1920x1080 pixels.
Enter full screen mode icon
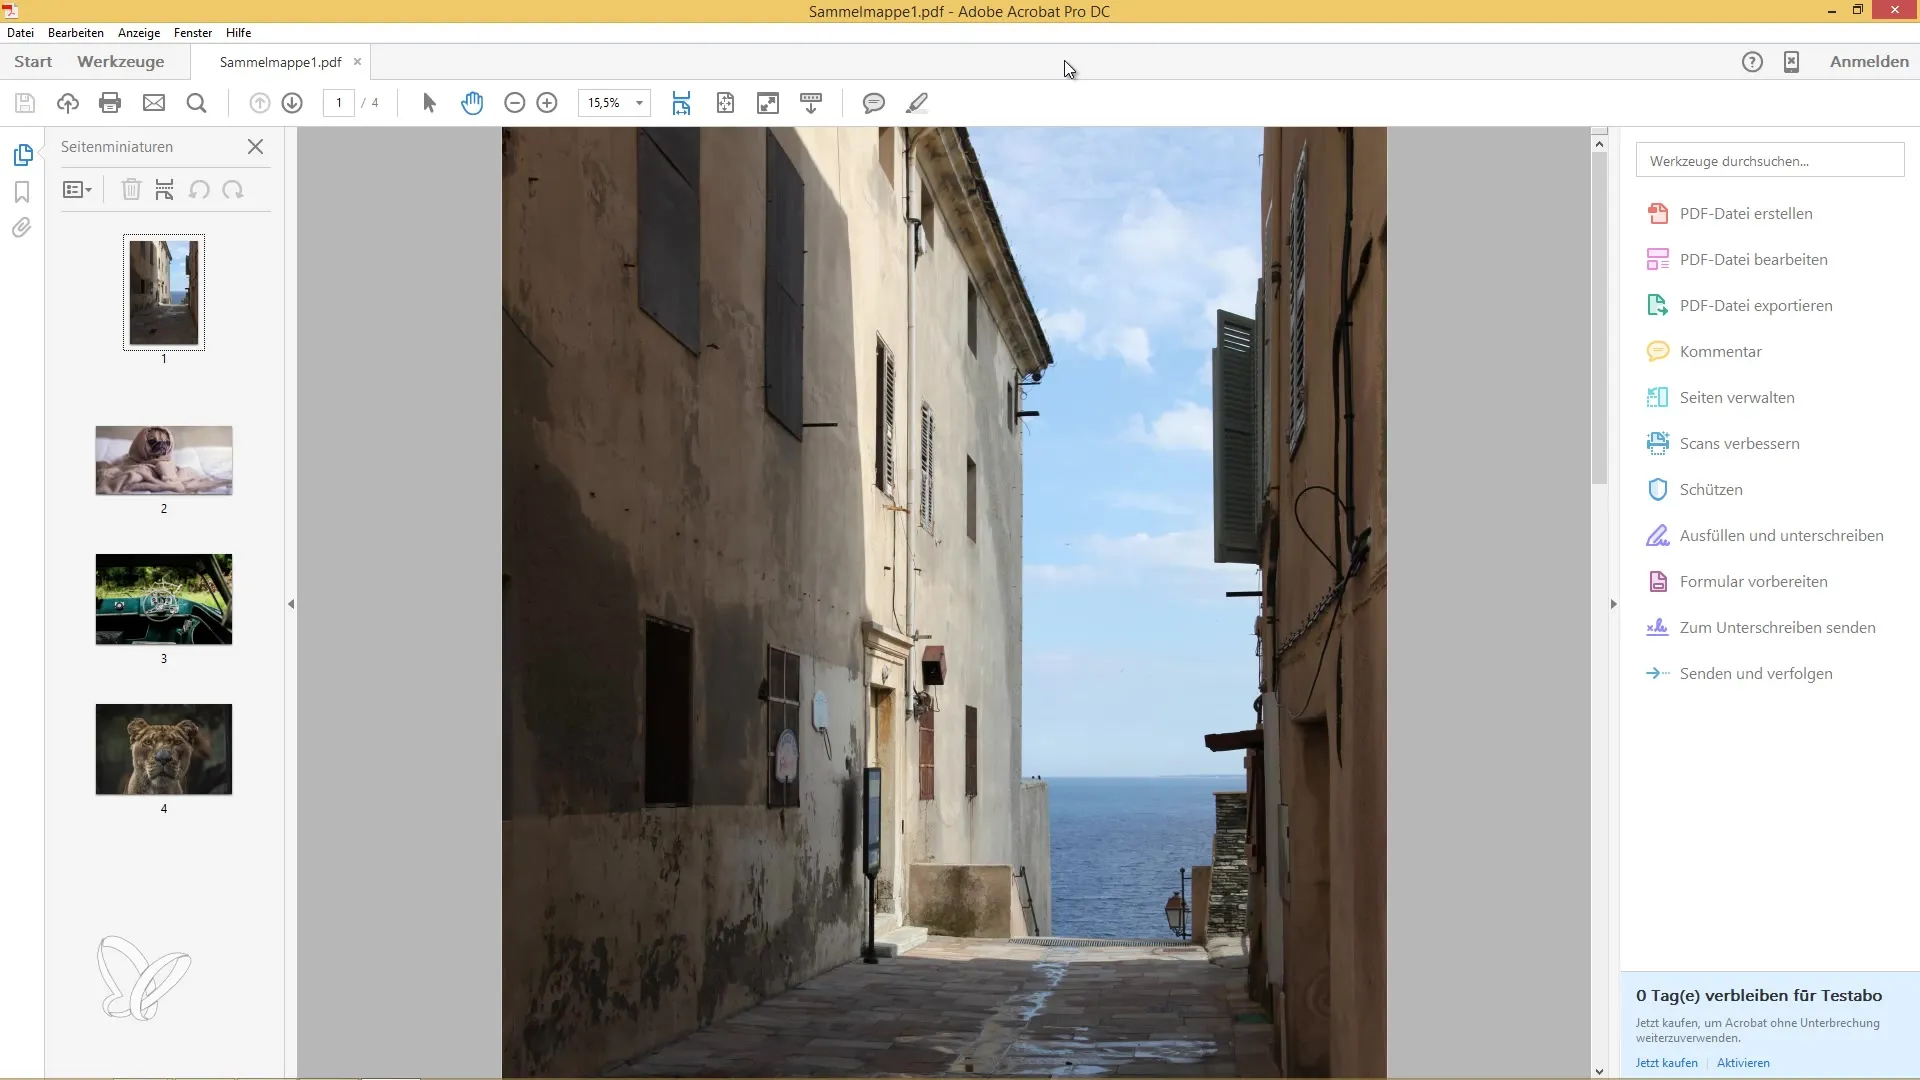pyautogui.click(x=768, y=103)
